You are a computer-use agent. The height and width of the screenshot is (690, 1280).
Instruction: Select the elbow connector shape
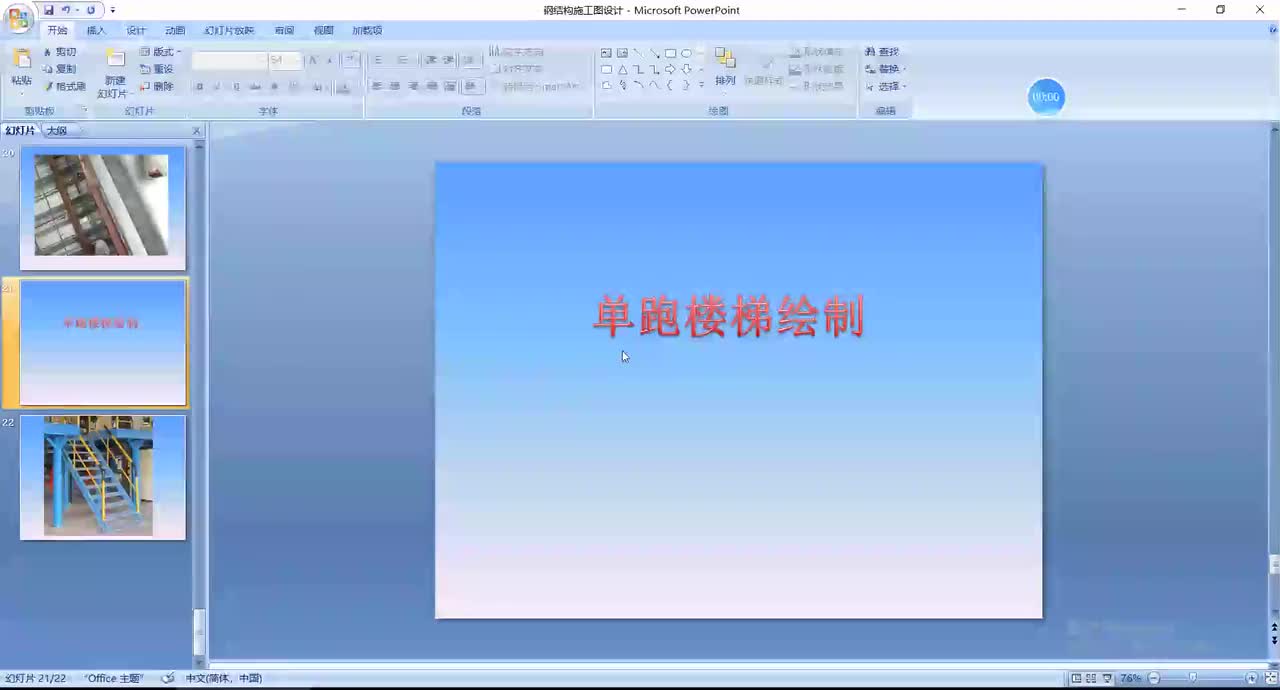click(638, 69)
